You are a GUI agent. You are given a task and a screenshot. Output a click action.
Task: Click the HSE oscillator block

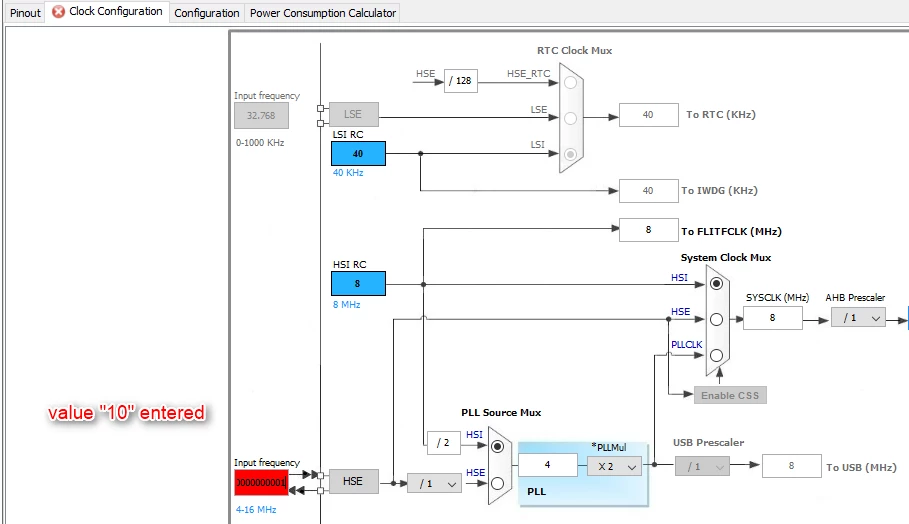point(354,482)
